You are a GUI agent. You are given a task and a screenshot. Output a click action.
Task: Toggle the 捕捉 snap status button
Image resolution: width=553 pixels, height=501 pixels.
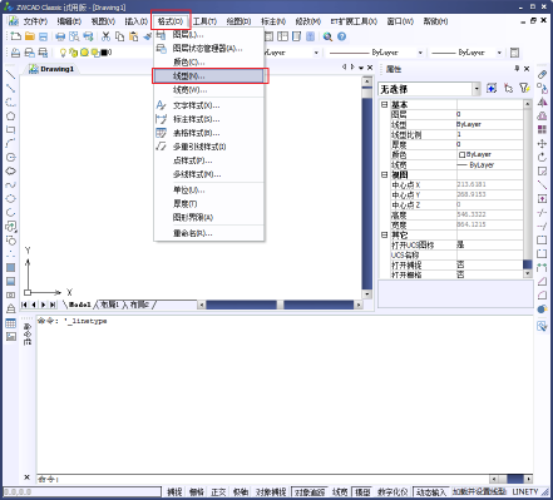coord(175,492)
